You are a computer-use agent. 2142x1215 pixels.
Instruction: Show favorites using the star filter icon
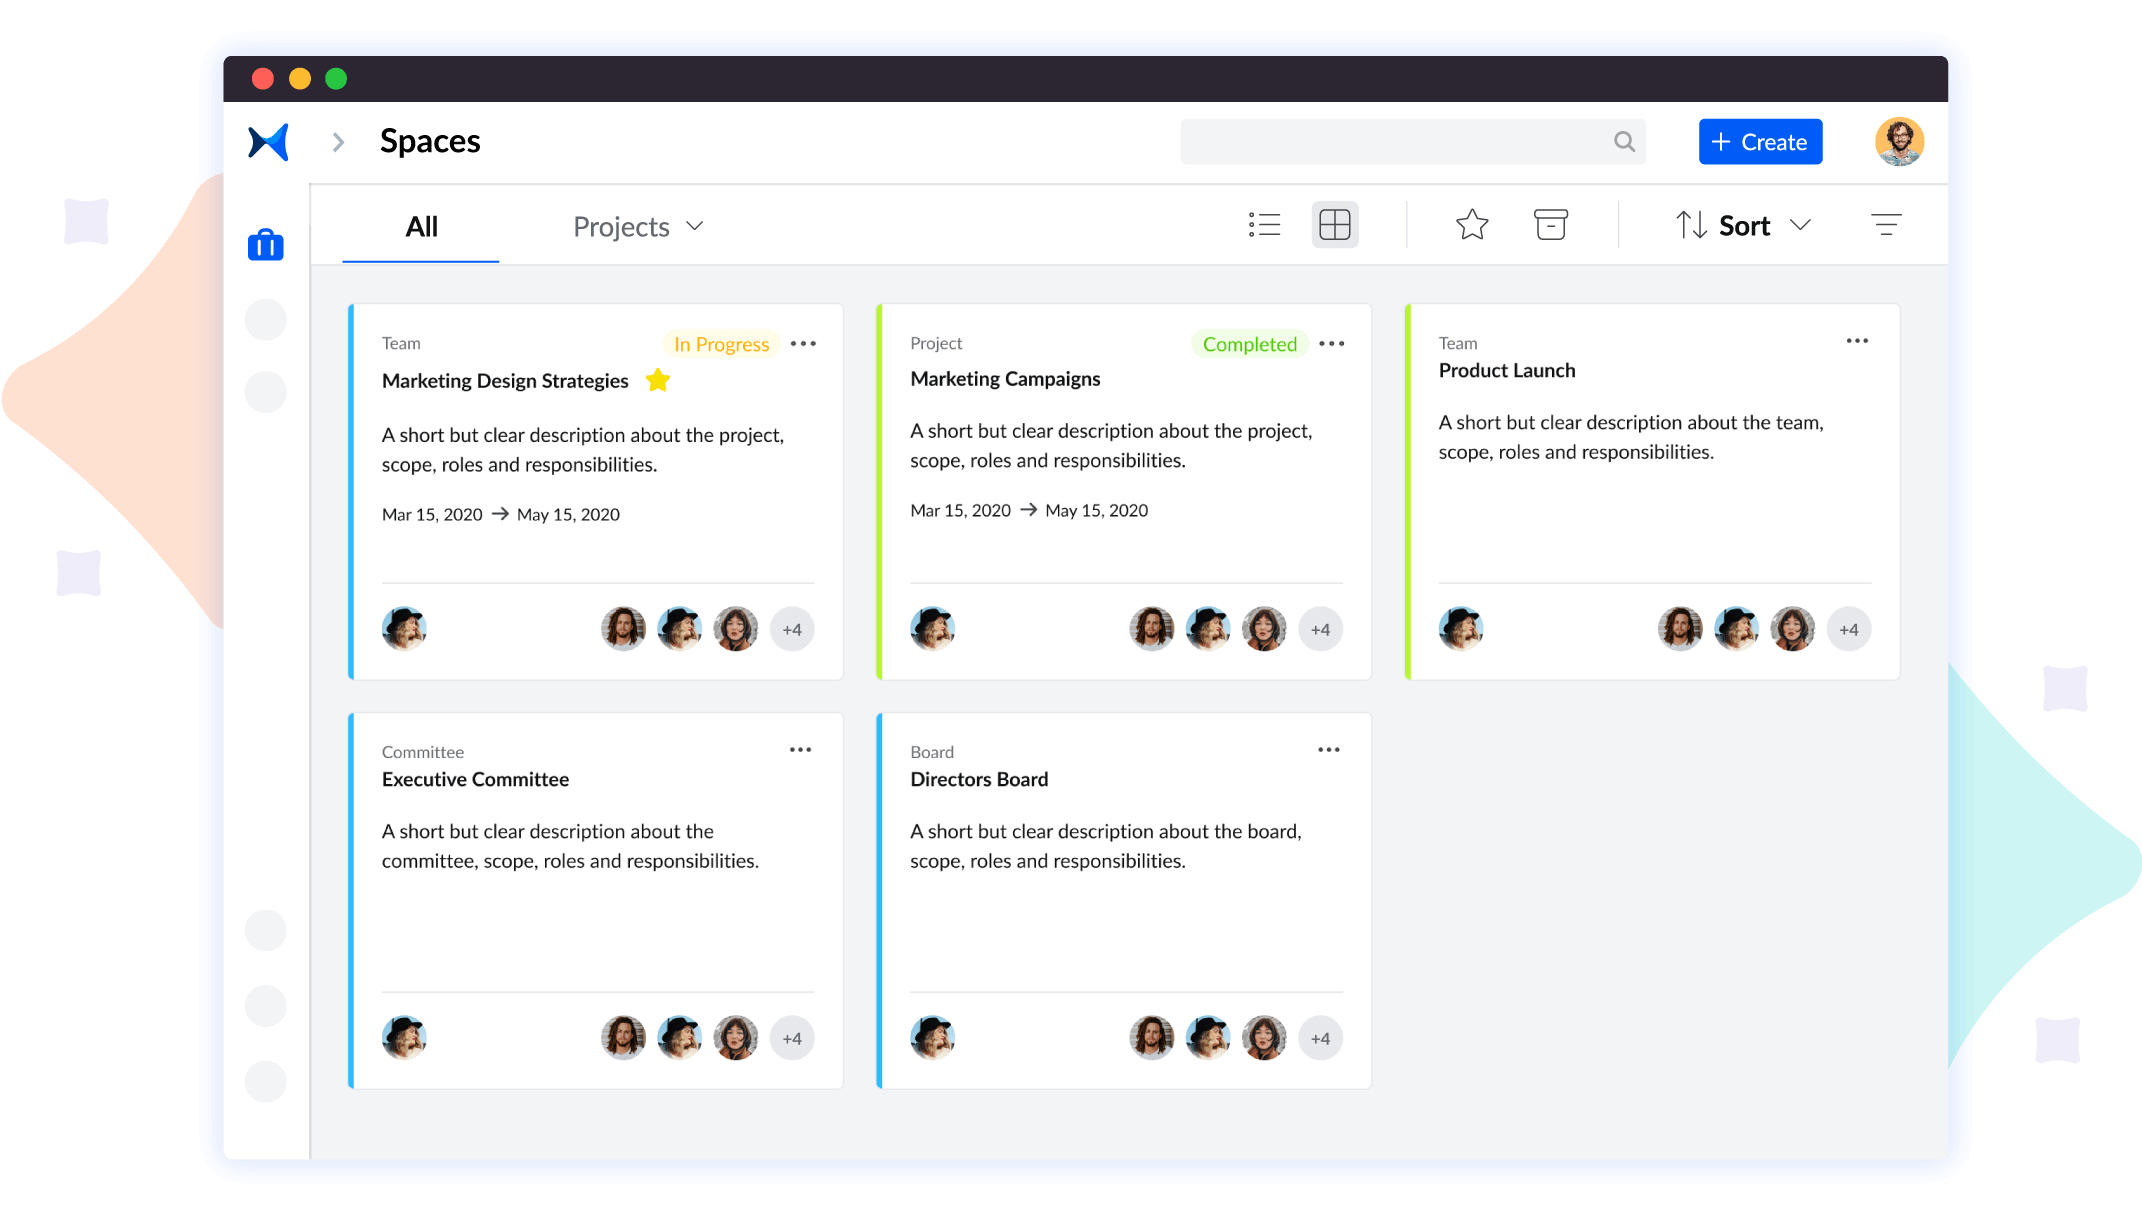[1472, 225]
